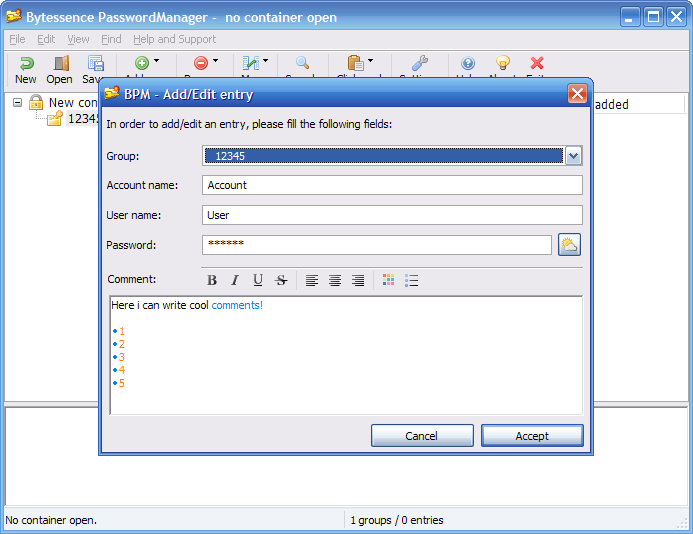Viewport: 693px width, 534px height.
Task: Click the Clipboard toolbar icon
Action: (x=355, y=63)
